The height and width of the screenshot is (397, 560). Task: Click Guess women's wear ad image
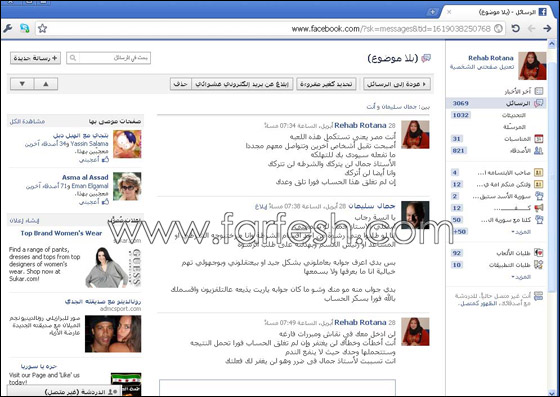[x=113, y=267]
